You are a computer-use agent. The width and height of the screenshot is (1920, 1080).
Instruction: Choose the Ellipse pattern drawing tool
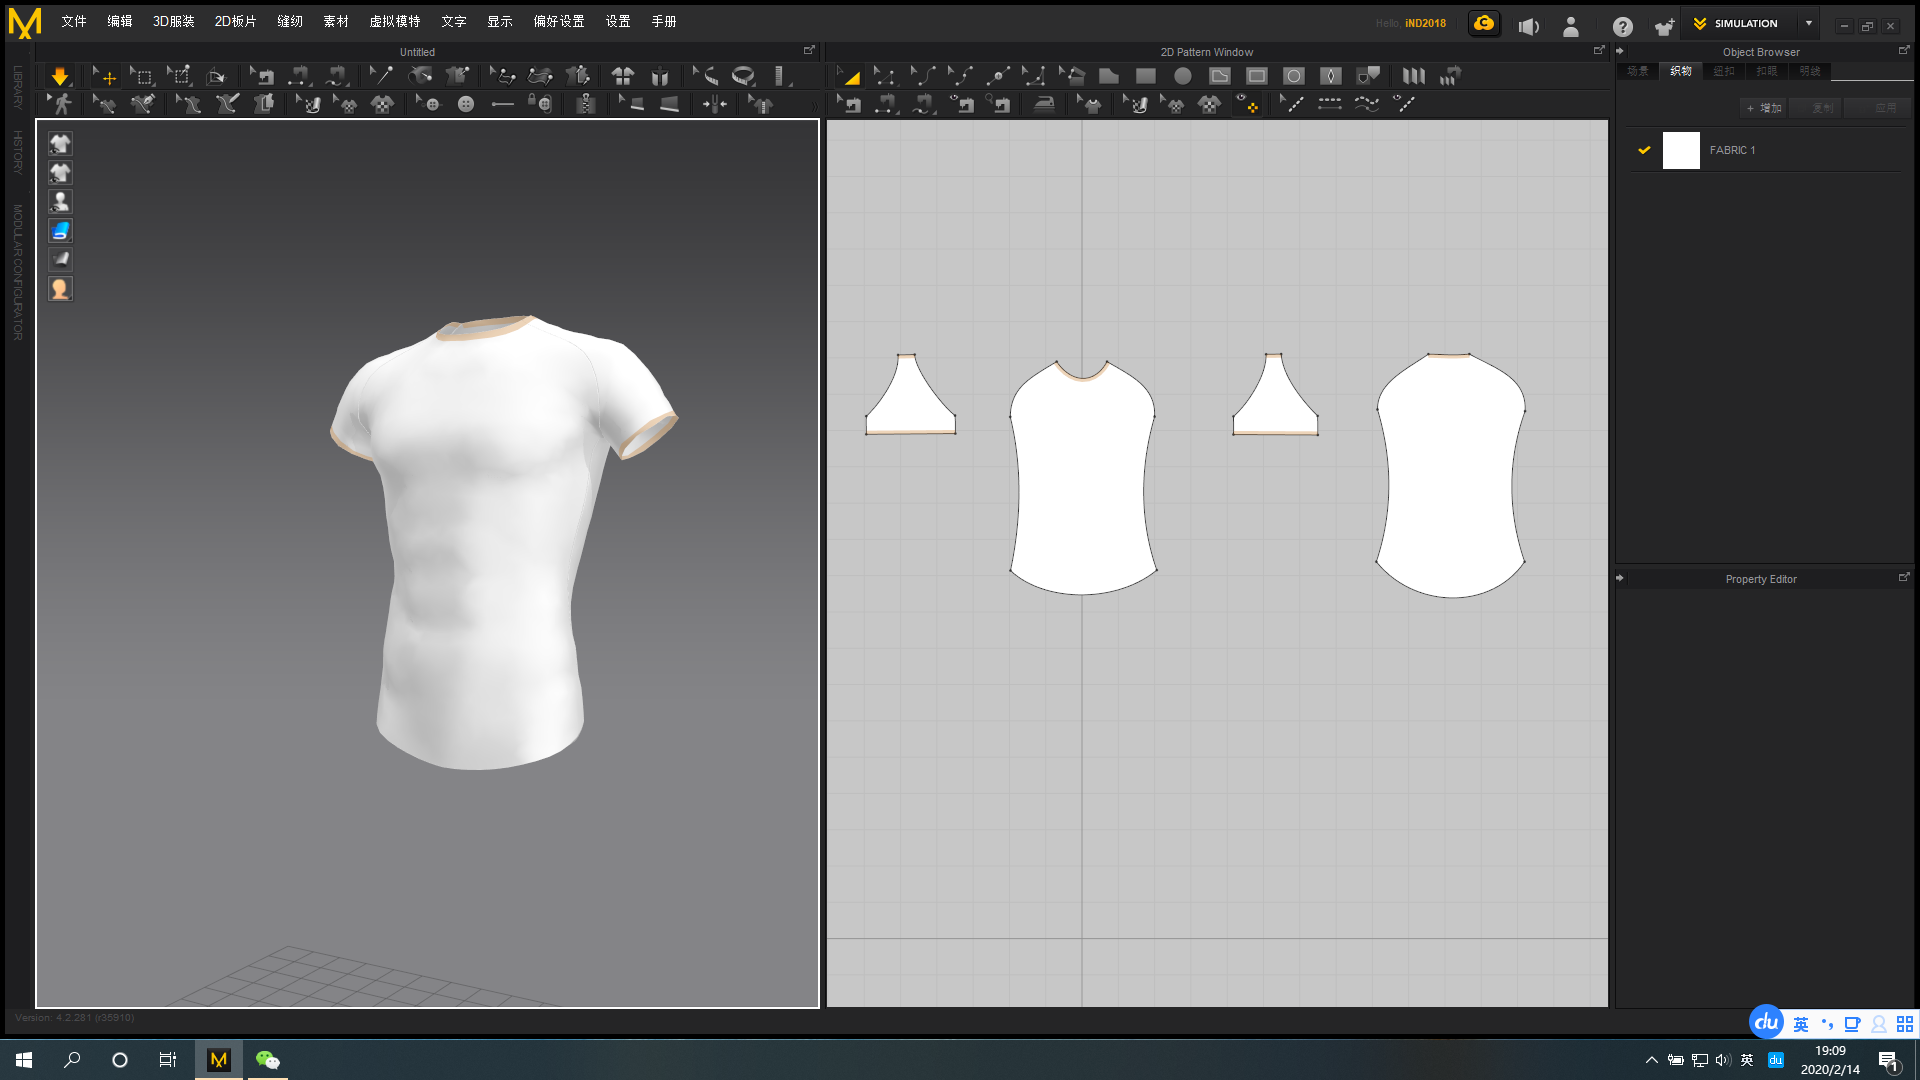point(1184,75)
